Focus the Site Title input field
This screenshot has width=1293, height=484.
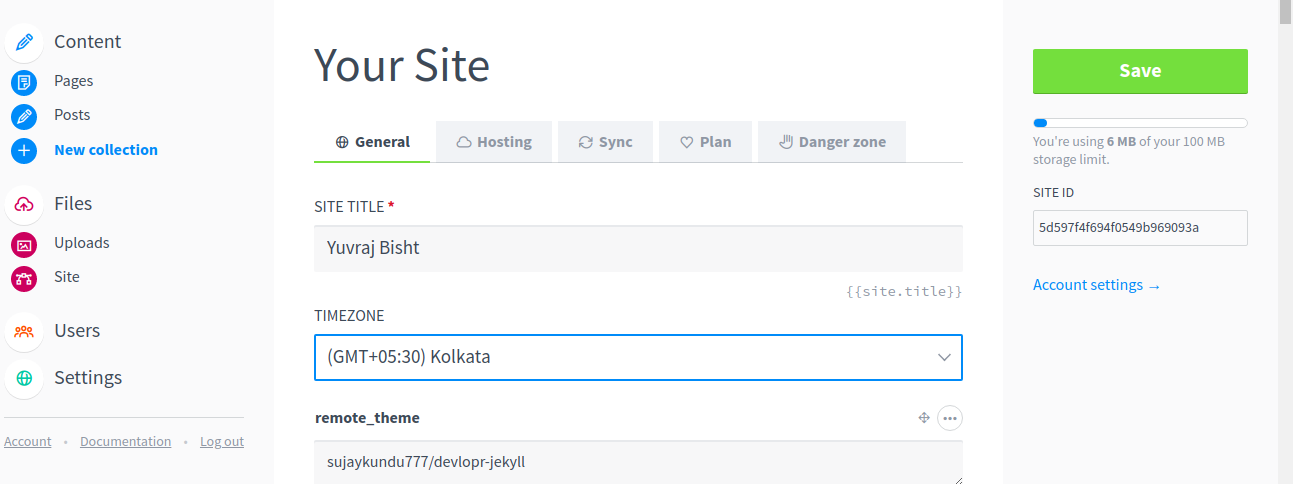(x=638, y=248)
